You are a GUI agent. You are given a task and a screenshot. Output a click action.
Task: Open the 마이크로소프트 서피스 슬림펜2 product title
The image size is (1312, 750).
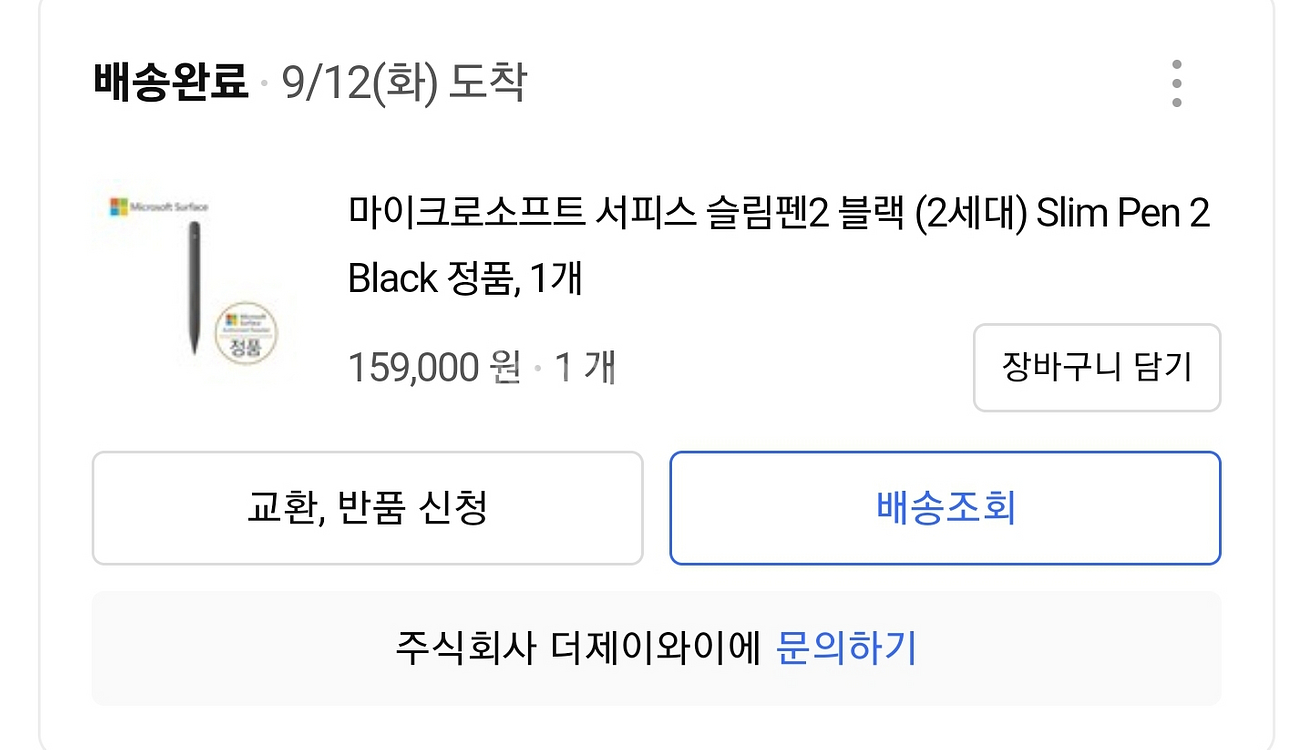[779, 245]
